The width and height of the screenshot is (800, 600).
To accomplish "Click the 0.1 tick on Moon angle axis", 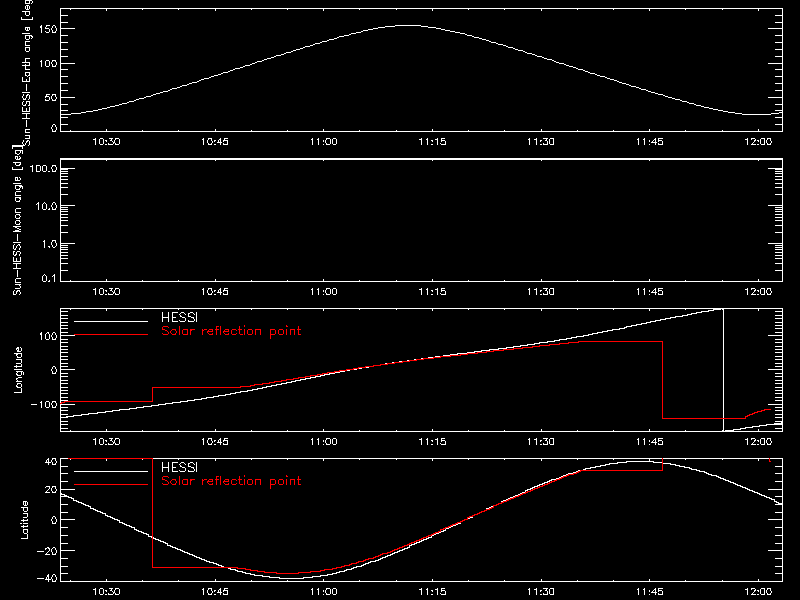I will pos(49,278).
